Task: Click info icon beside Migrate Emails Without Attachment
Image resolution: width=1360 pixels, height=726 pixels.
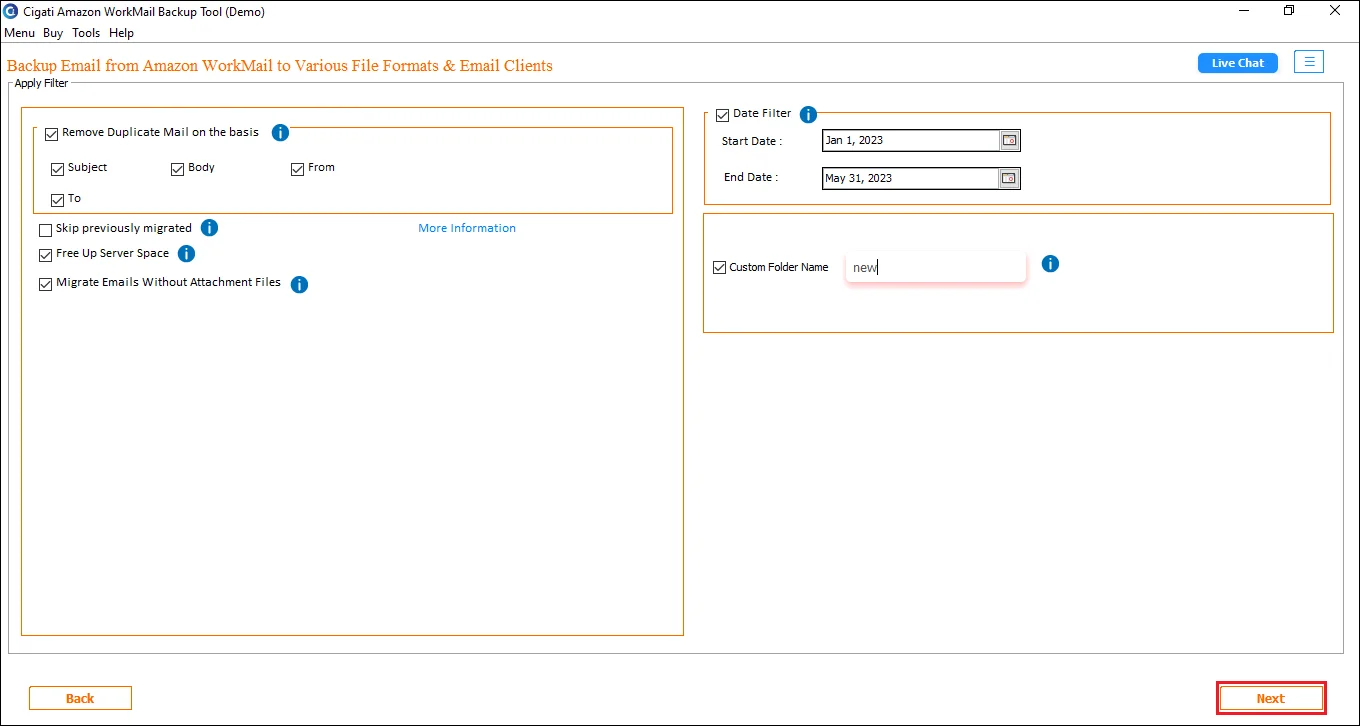Action: [299, 285]
